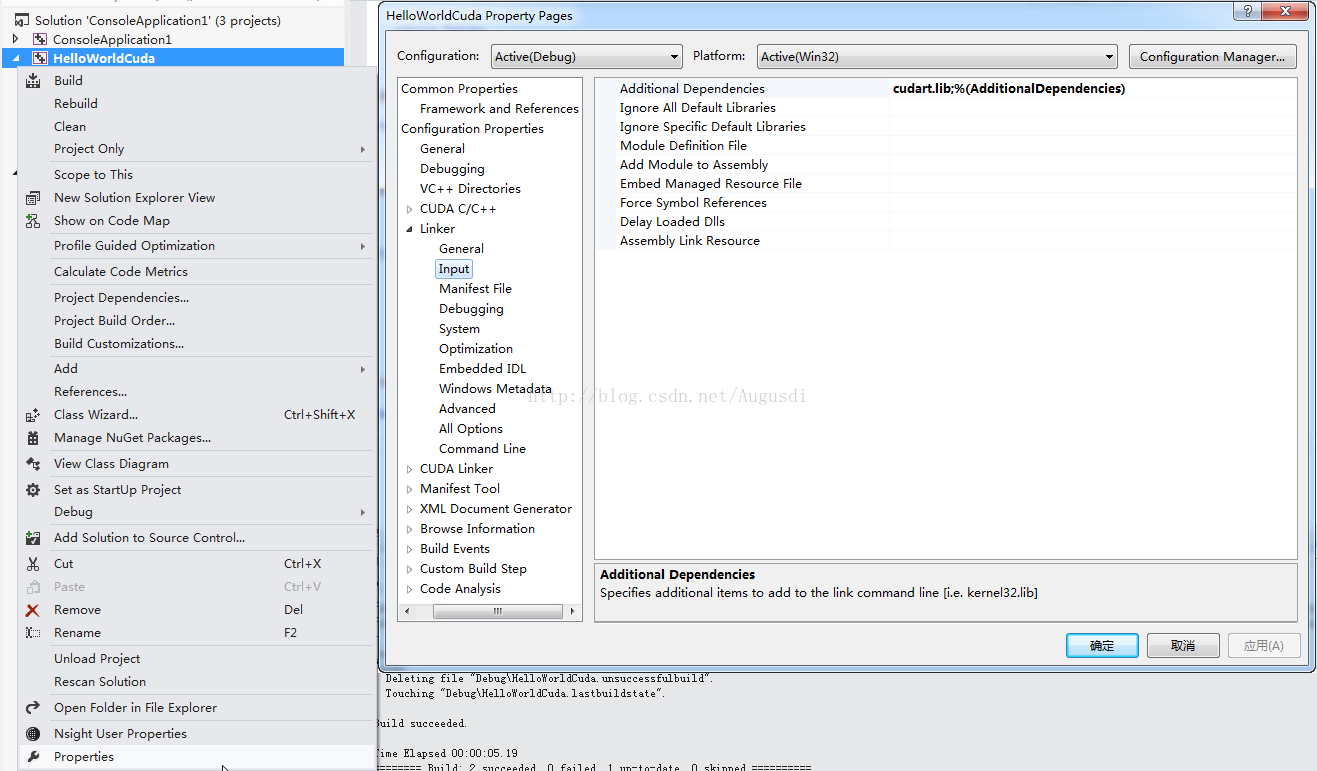This screenshot has width=1317, height=771.
Task: Click the Solution 'ConsoleApplication1' icon
Action: tap(21, 20)
